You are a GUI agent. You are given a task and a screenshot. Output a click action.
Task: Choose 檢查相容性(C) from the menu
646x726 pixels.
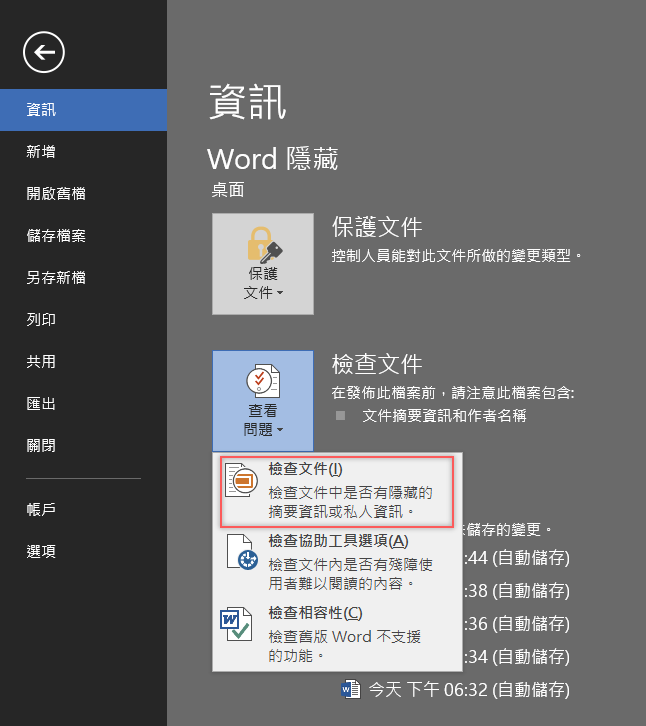click(x=337, y=635)
